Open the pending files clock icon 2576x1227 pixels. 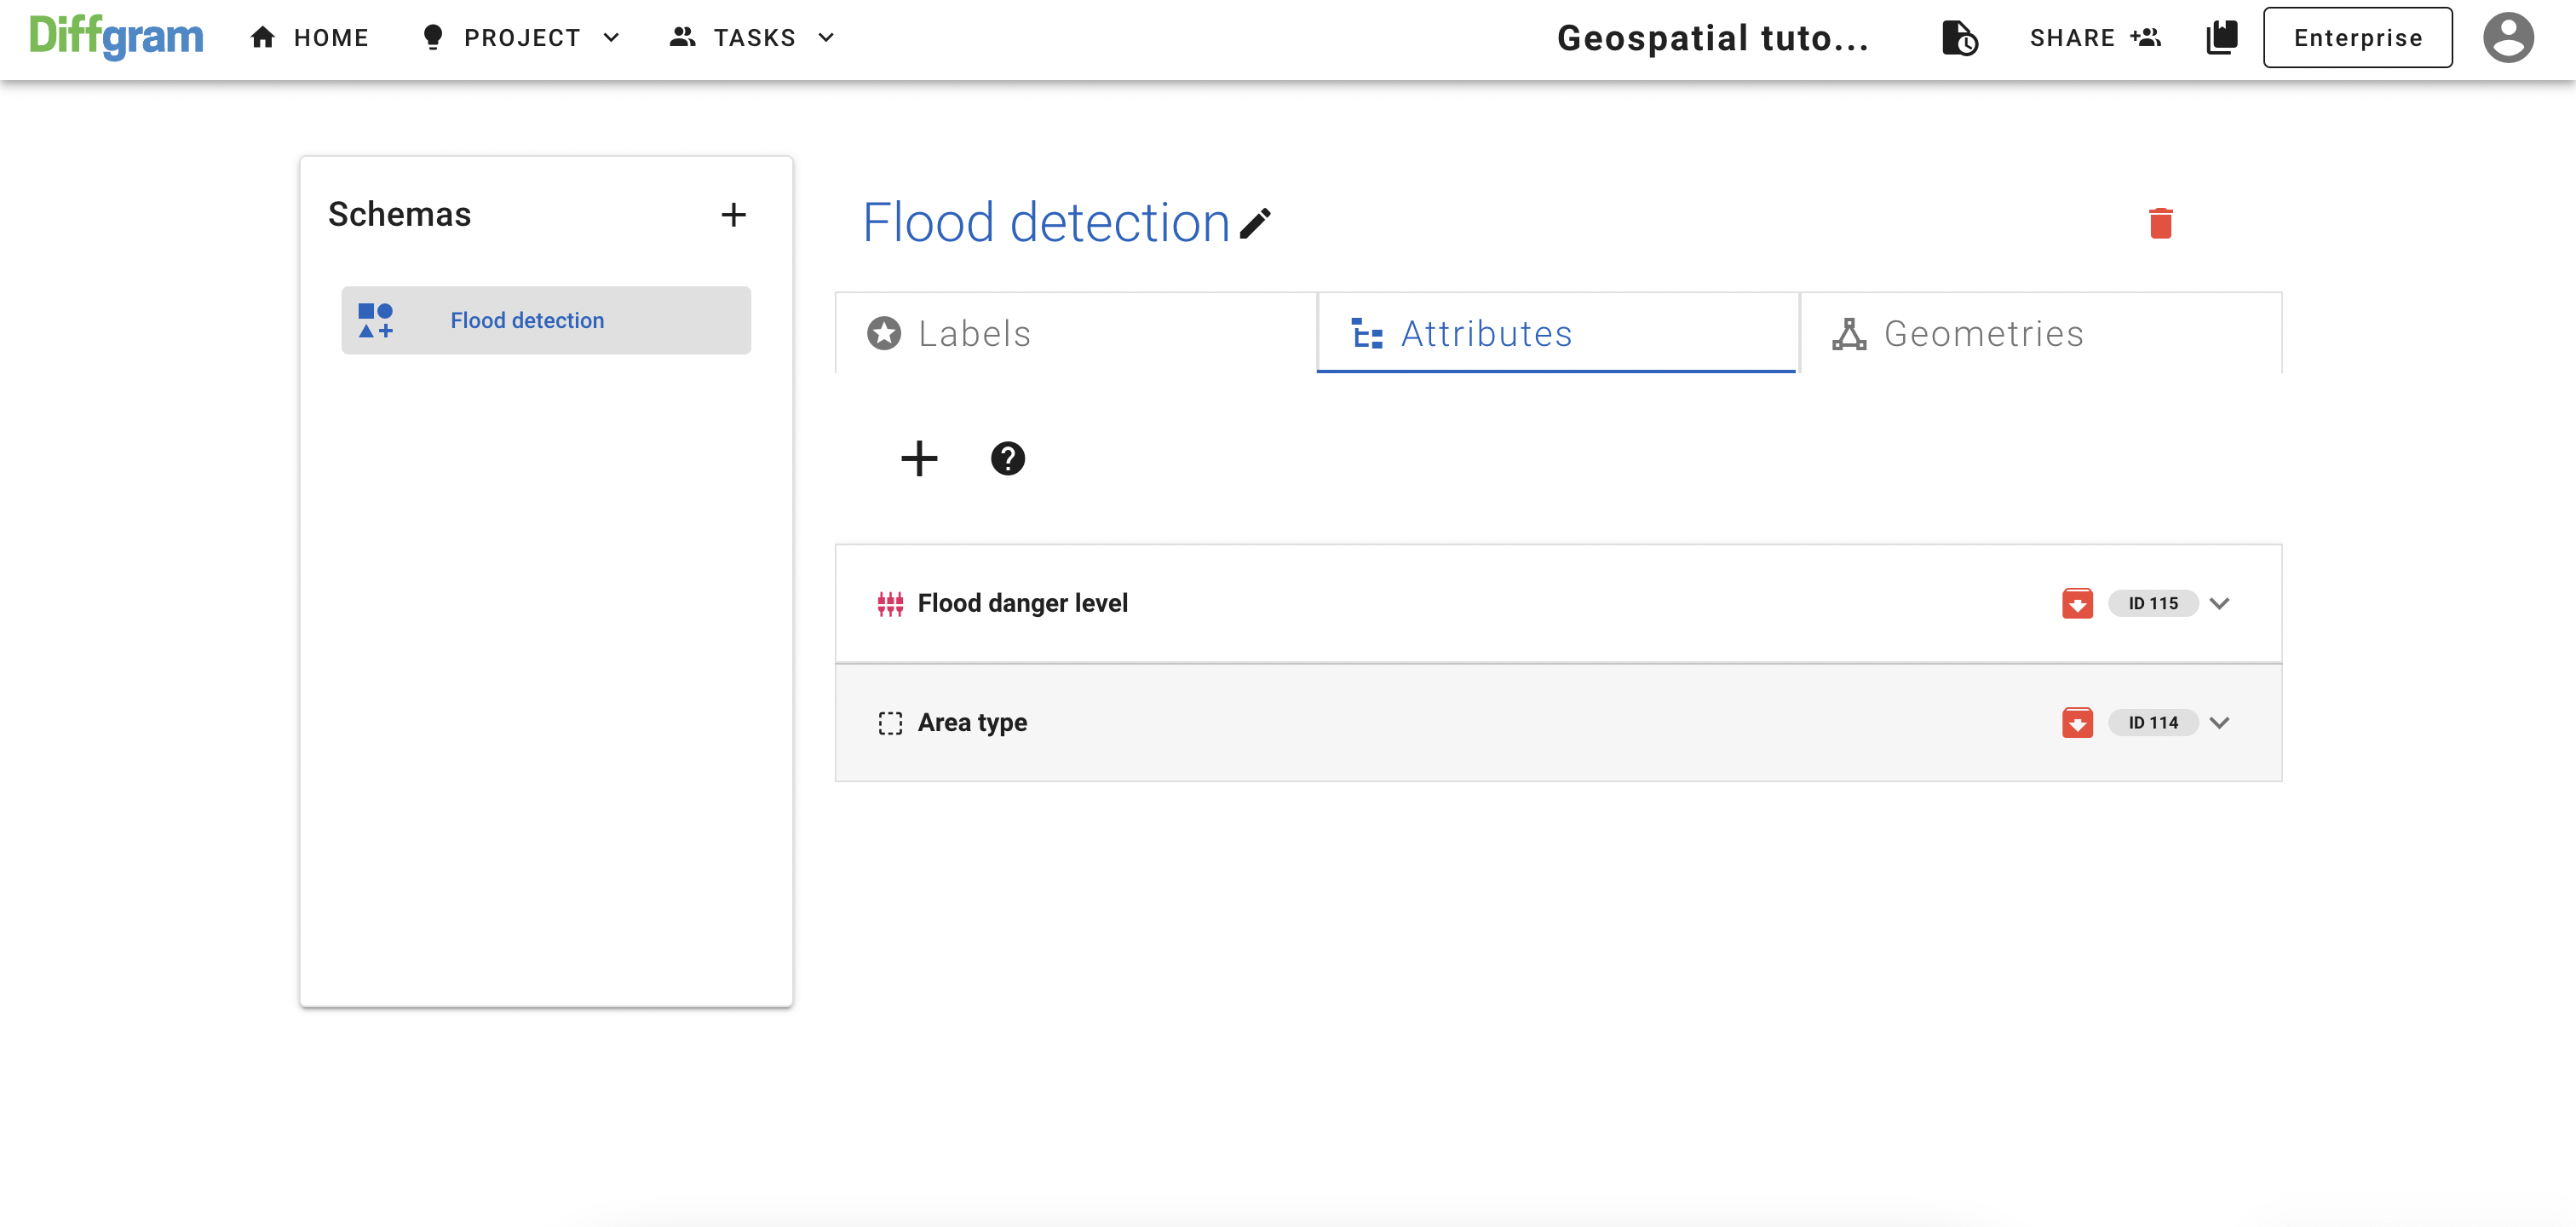pyautogui.click(x=1959, y=38)
